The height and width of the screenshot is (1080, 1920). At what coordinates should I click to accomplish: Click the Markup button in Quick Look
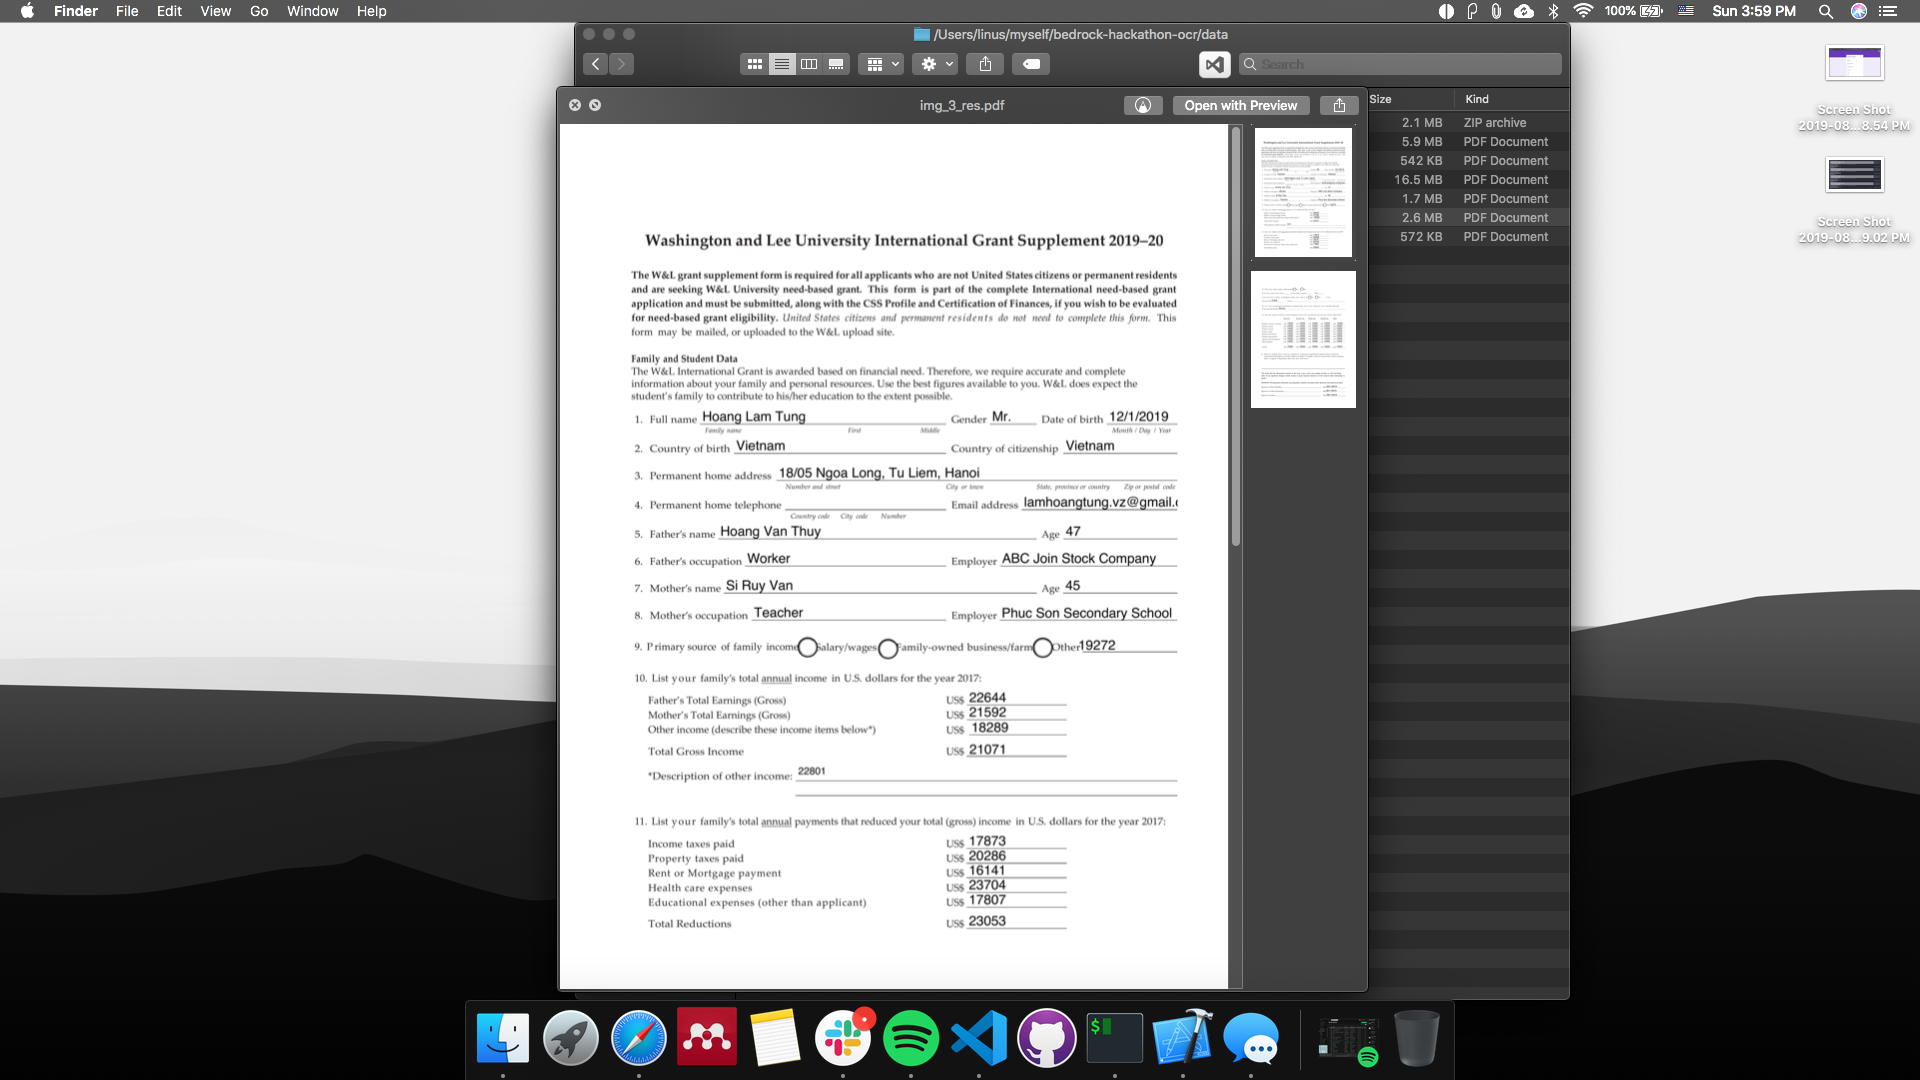click(1143, 105)
